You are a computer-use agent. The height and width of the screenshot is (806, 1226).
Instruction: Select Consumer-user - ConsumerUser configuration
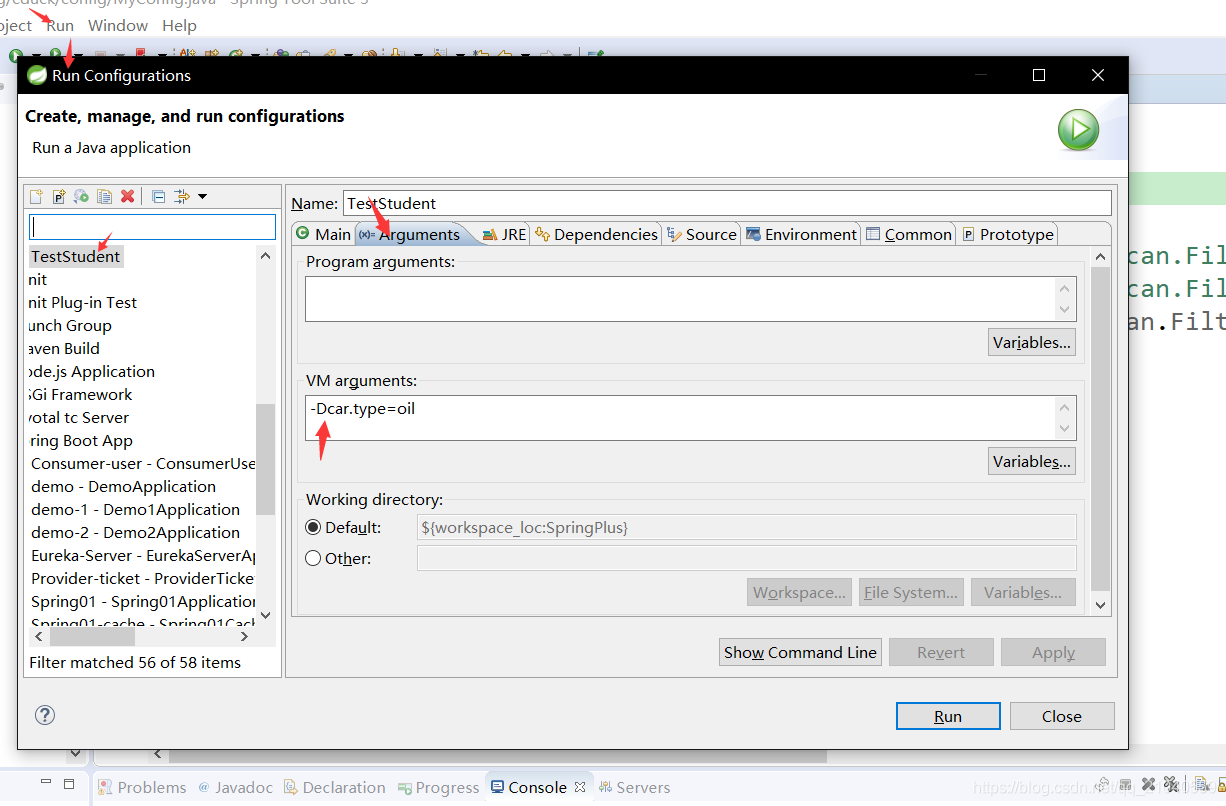(x=143, y=463)
